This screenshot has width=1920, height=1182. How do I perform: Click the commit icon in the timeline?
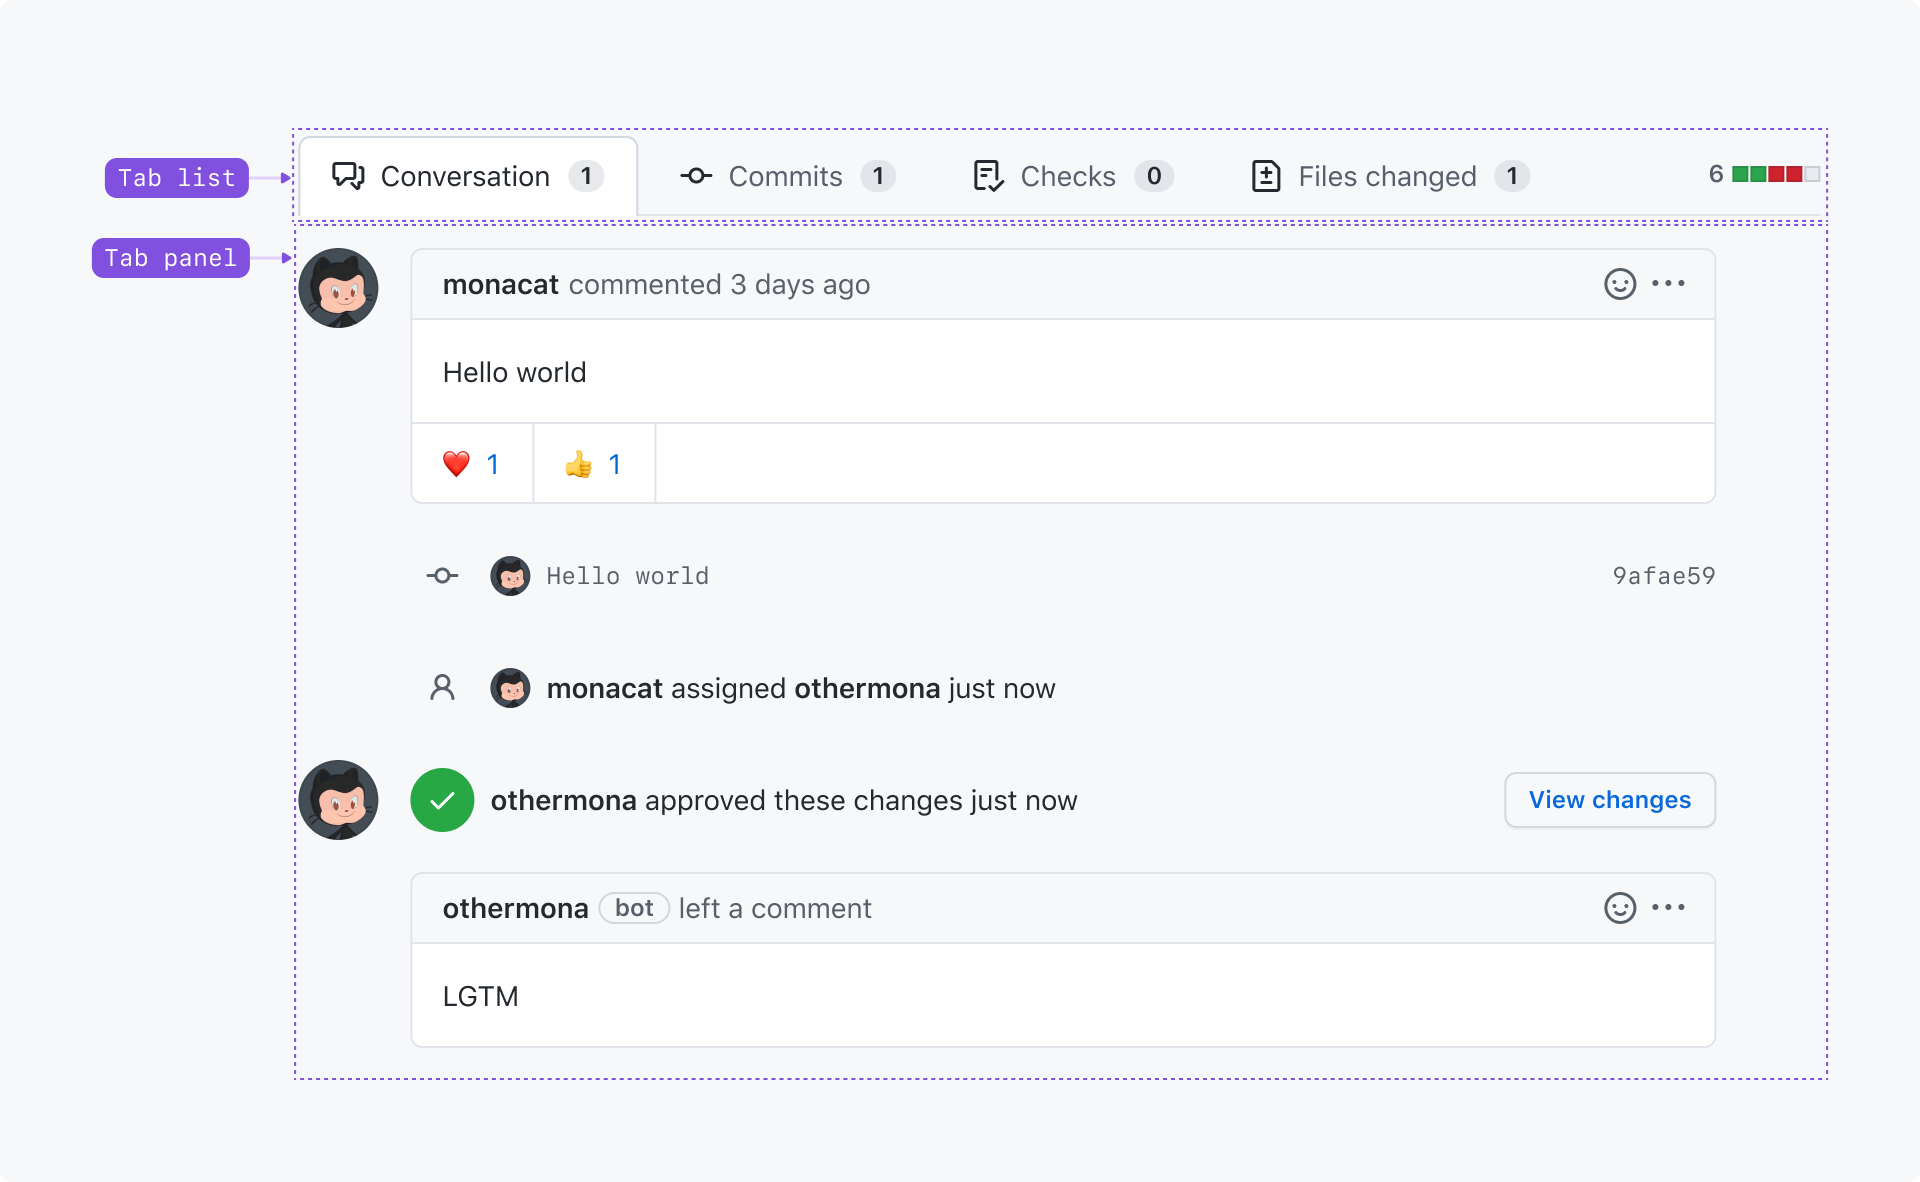(x=442, y=576)
